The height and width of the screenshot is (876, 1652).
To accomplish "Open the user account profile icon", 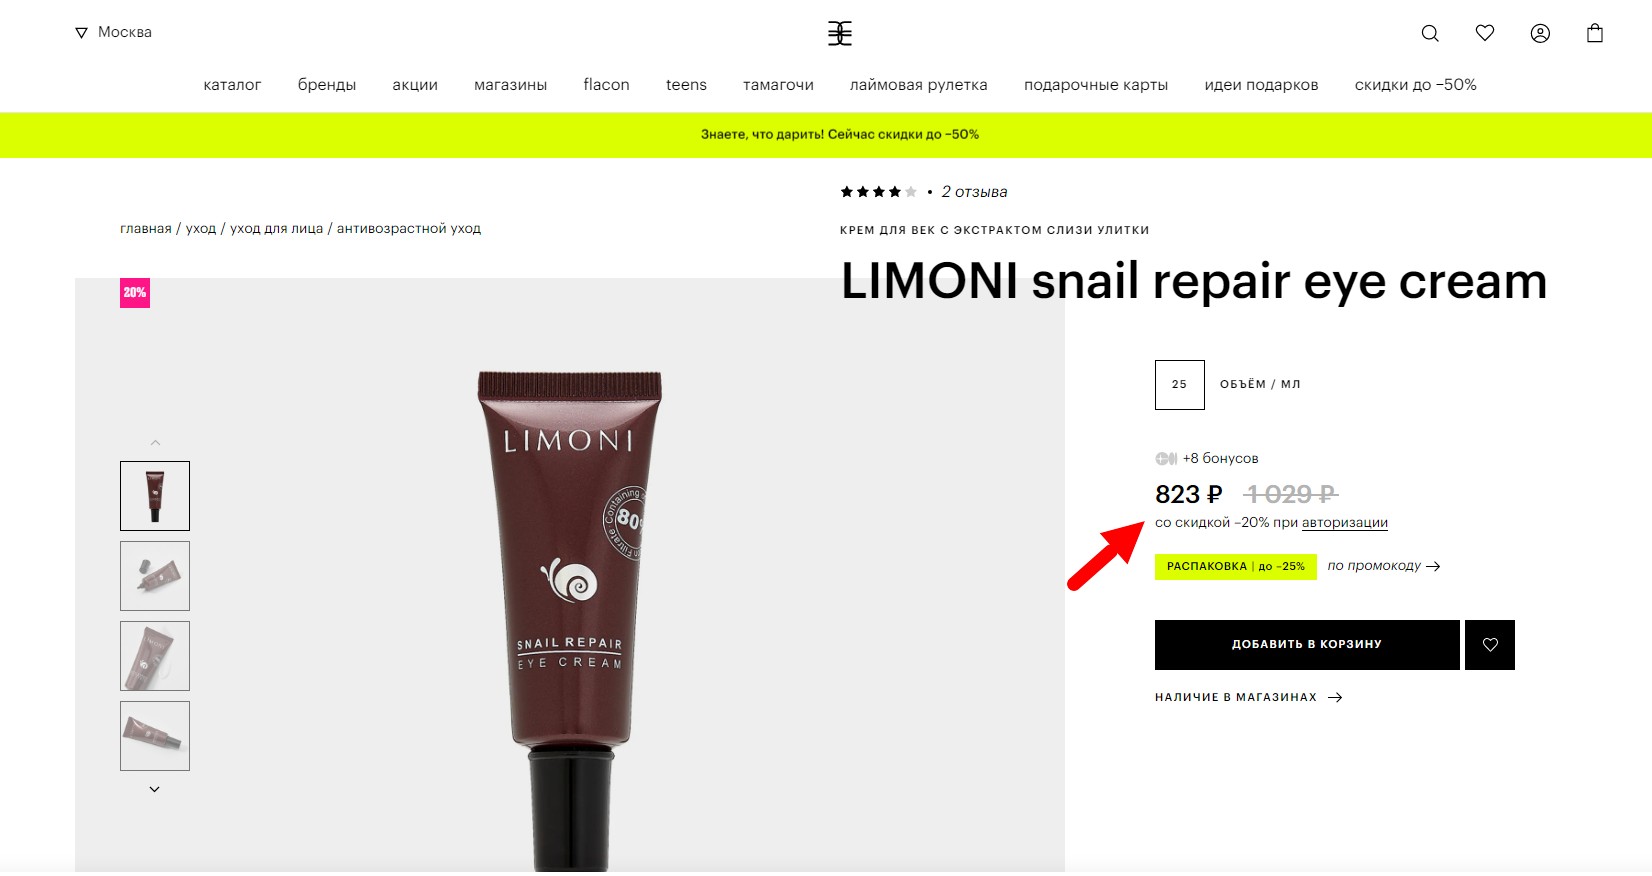I will [1540, 33].
